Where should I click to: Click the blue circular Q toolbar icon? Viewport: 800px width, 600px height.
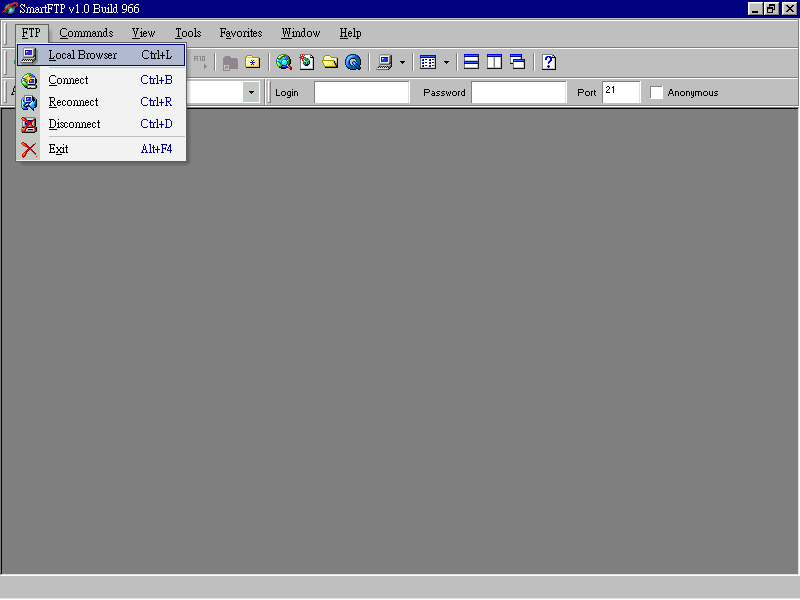[x=353, y=62]
